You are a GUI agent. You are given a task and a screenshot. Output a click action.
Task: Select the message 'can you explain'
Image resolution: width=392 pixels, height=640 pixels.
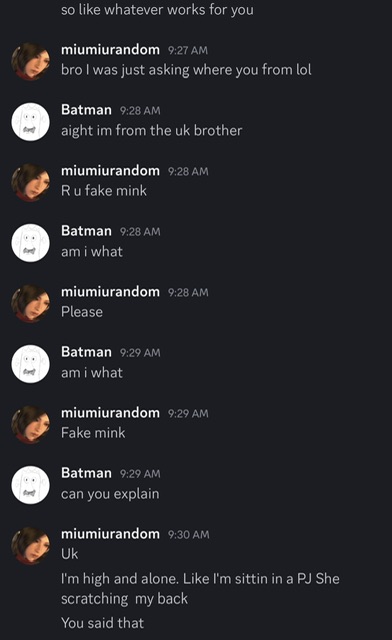click(110, 494)
